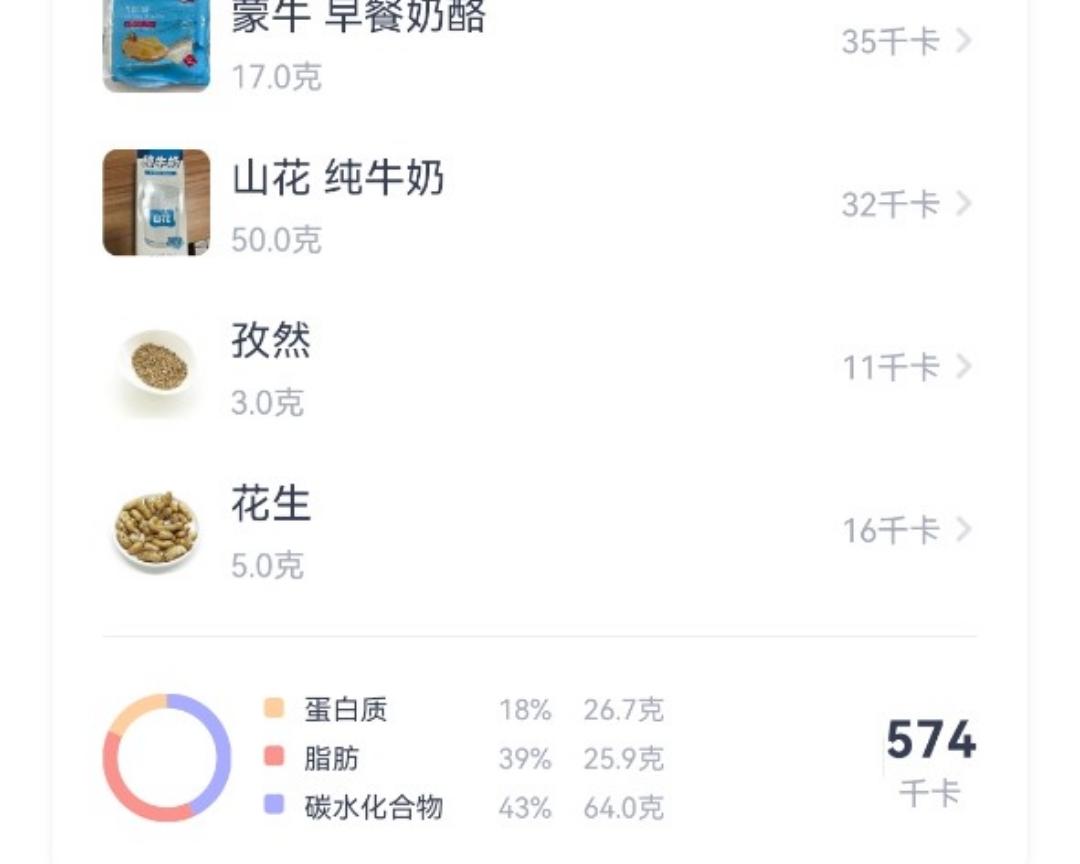Screen dimensions: 1080x864
Task: Click the orange 蛋白质 legend swatch
Action: click(x=274, y=709)
